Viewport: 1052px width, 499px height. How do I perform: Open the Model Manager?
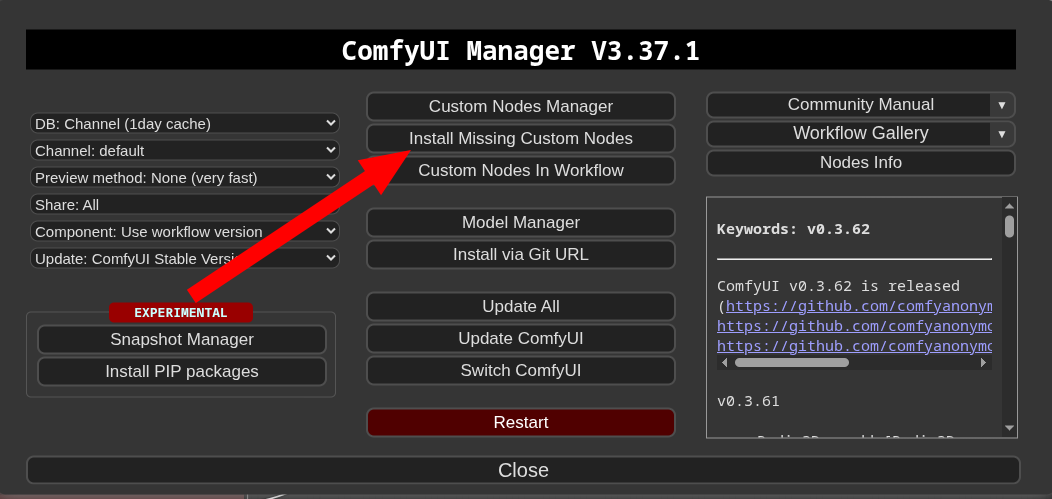520,223
